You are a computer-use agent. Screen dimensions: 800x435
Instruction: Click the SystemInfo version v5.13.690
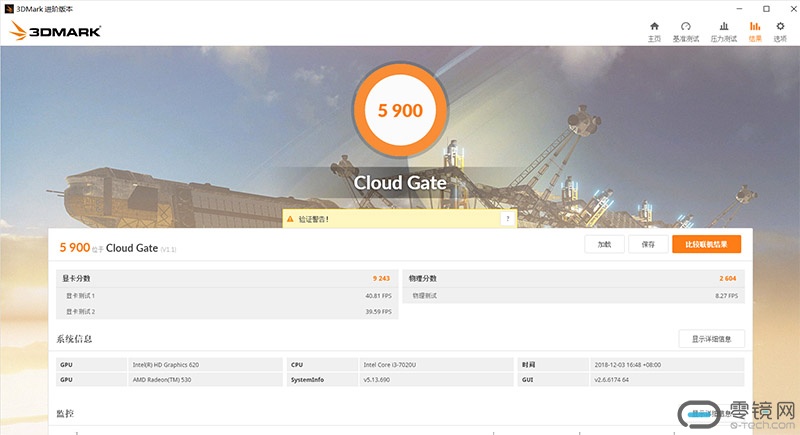(x=436, y=379)
